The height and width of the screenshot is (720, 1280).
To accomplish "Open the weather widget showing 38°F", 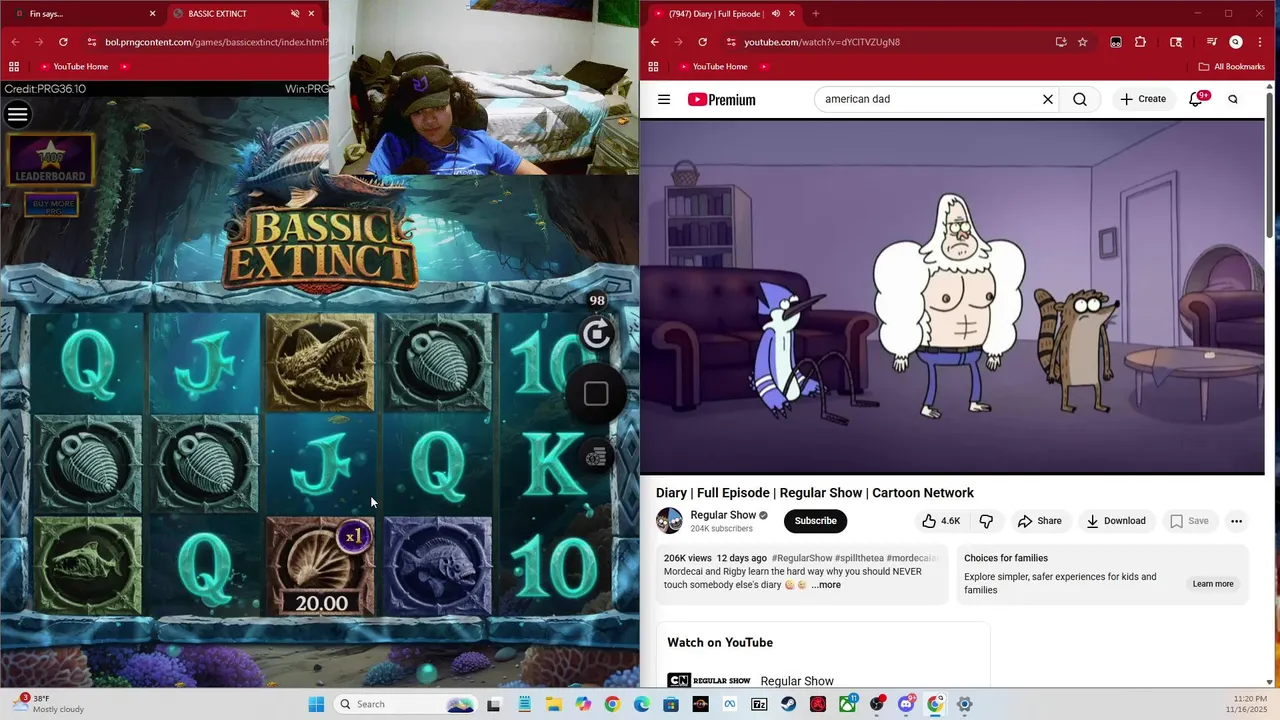I will [48, 704].
